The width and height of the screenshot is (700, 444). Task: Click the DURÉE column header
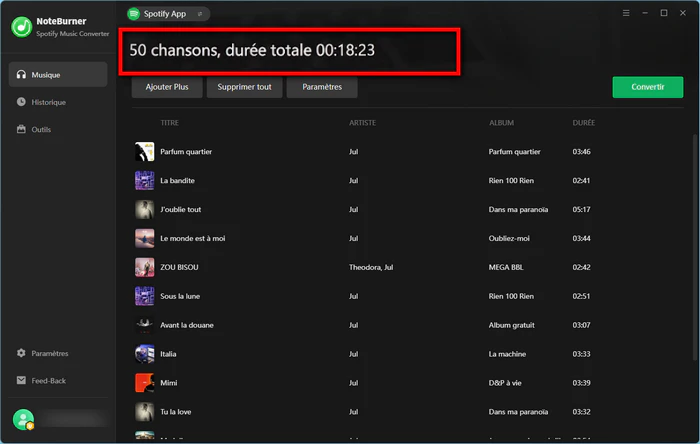coord(583,123)
